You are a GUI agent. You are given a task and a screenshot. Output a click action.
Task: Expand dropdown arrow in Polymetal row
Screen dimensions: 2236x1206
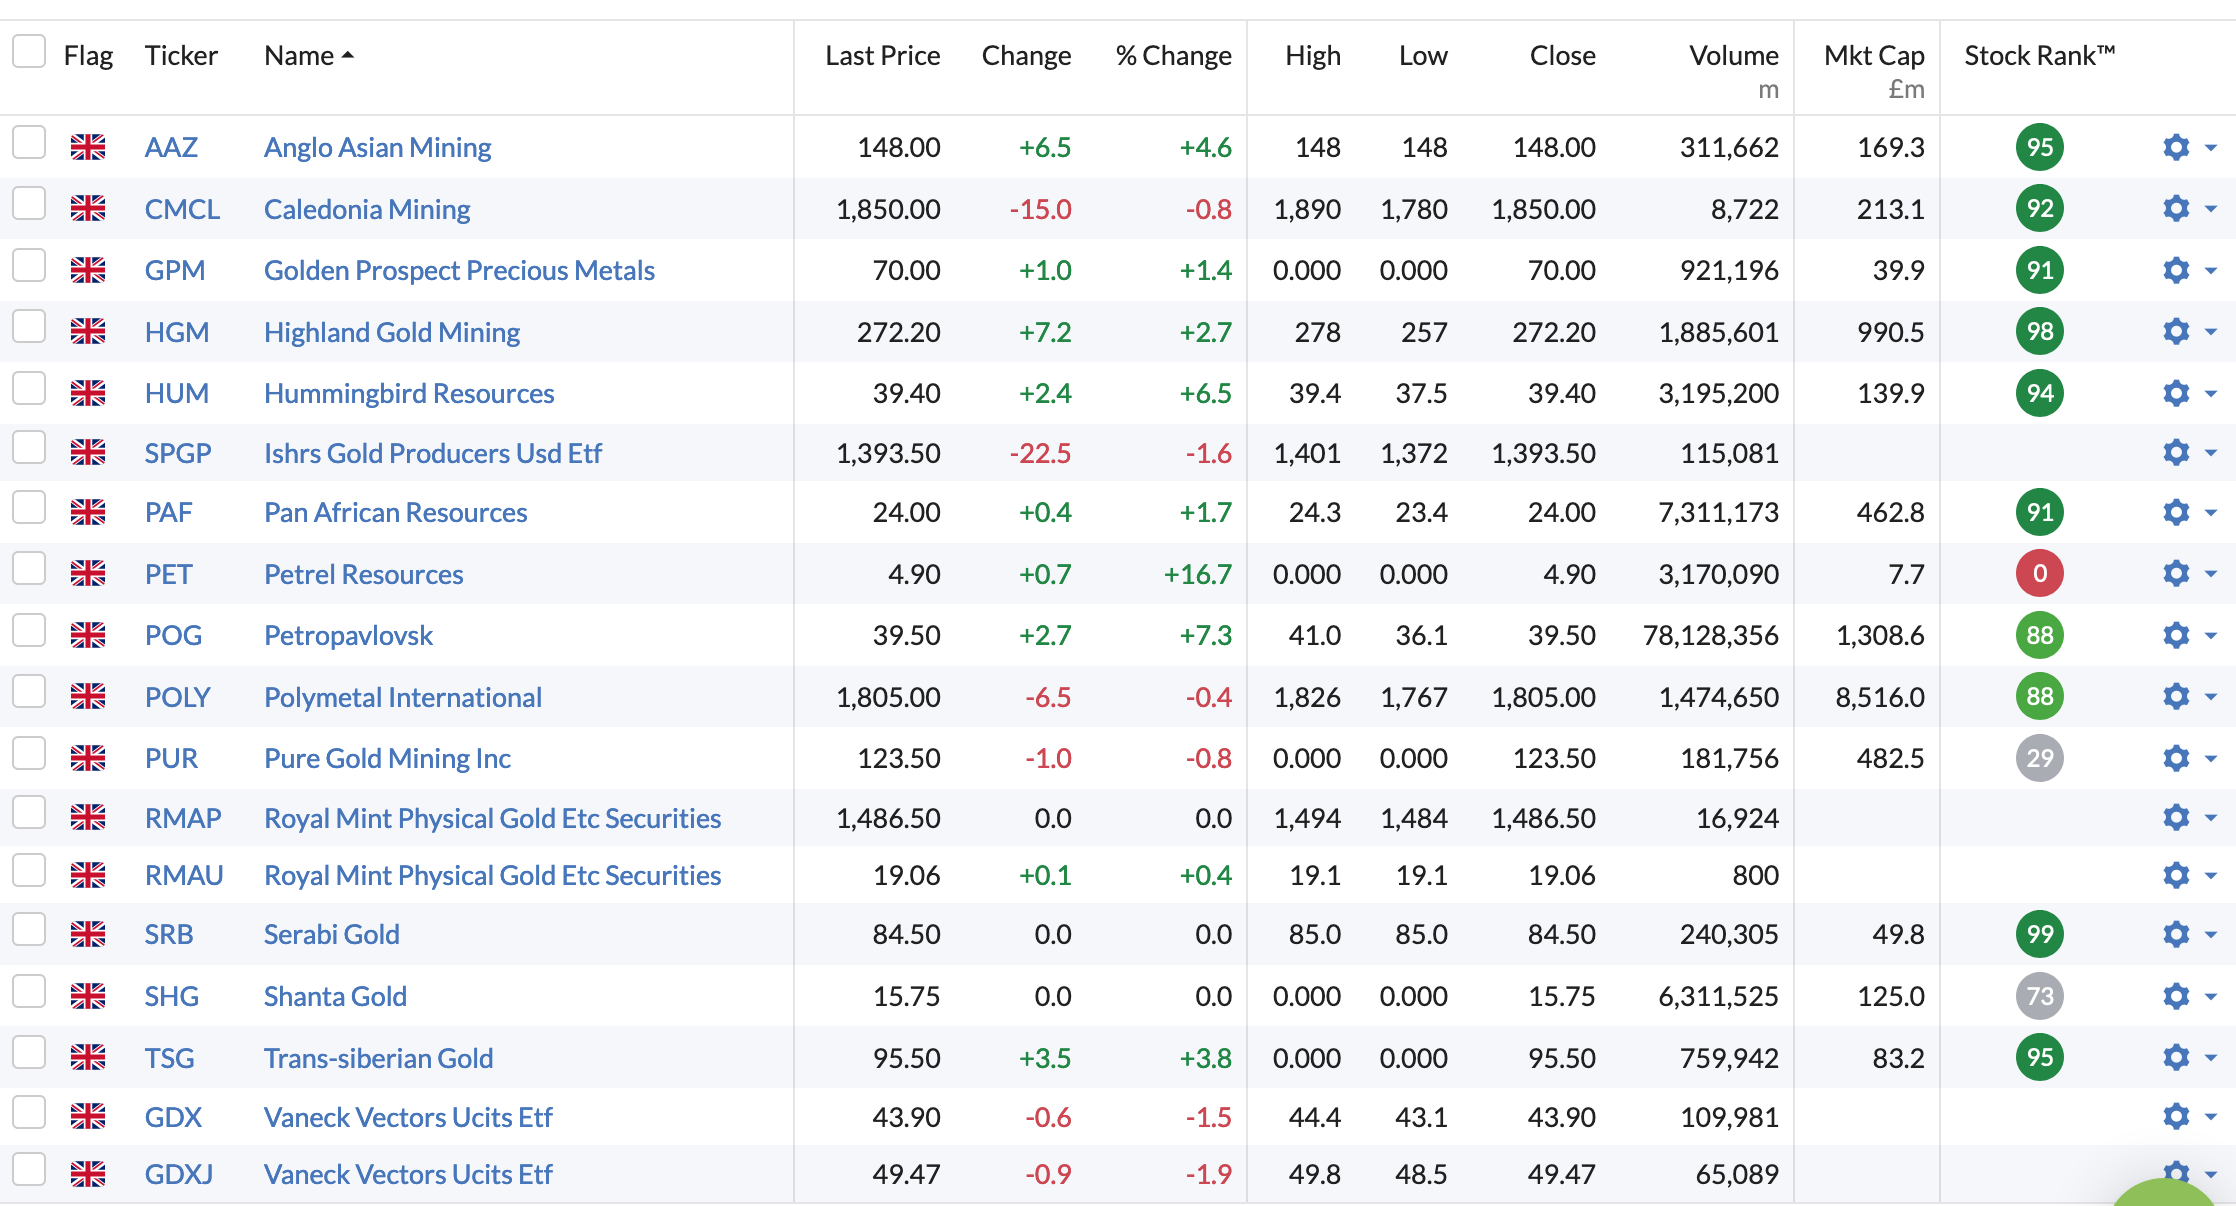pos(2211,697)
